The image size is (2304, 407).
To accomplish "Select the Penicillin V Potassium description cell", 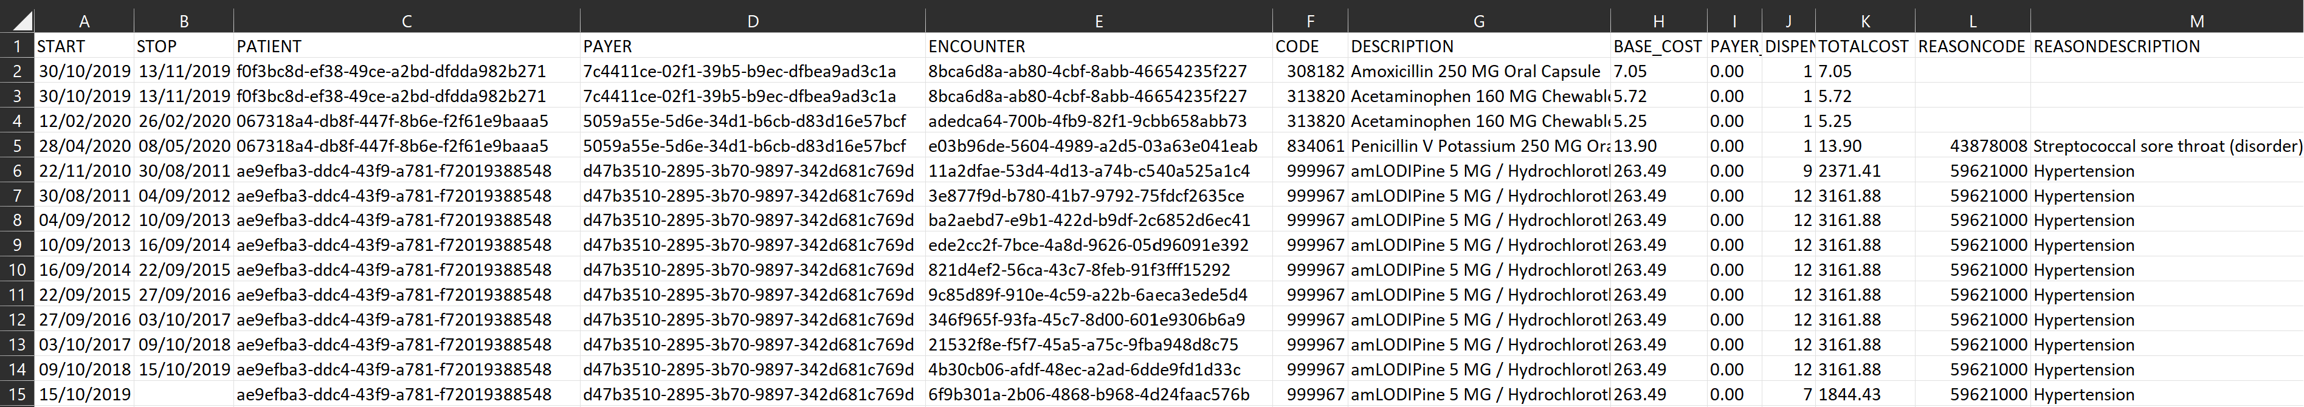I will pos(1478,146).
